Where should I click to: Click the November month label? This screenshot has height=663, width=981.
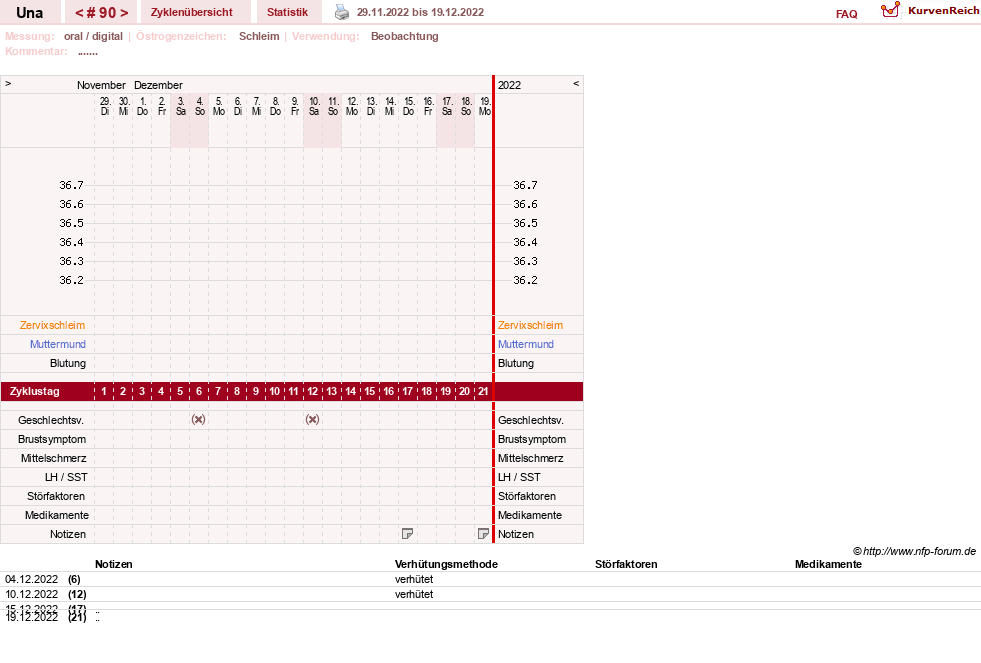tap(101, 85)
